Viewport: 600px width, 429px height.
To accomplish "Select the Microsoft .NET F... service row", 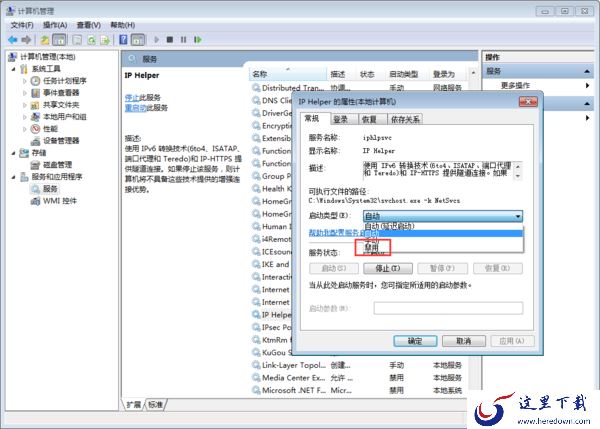I will (x=357, y=391).
